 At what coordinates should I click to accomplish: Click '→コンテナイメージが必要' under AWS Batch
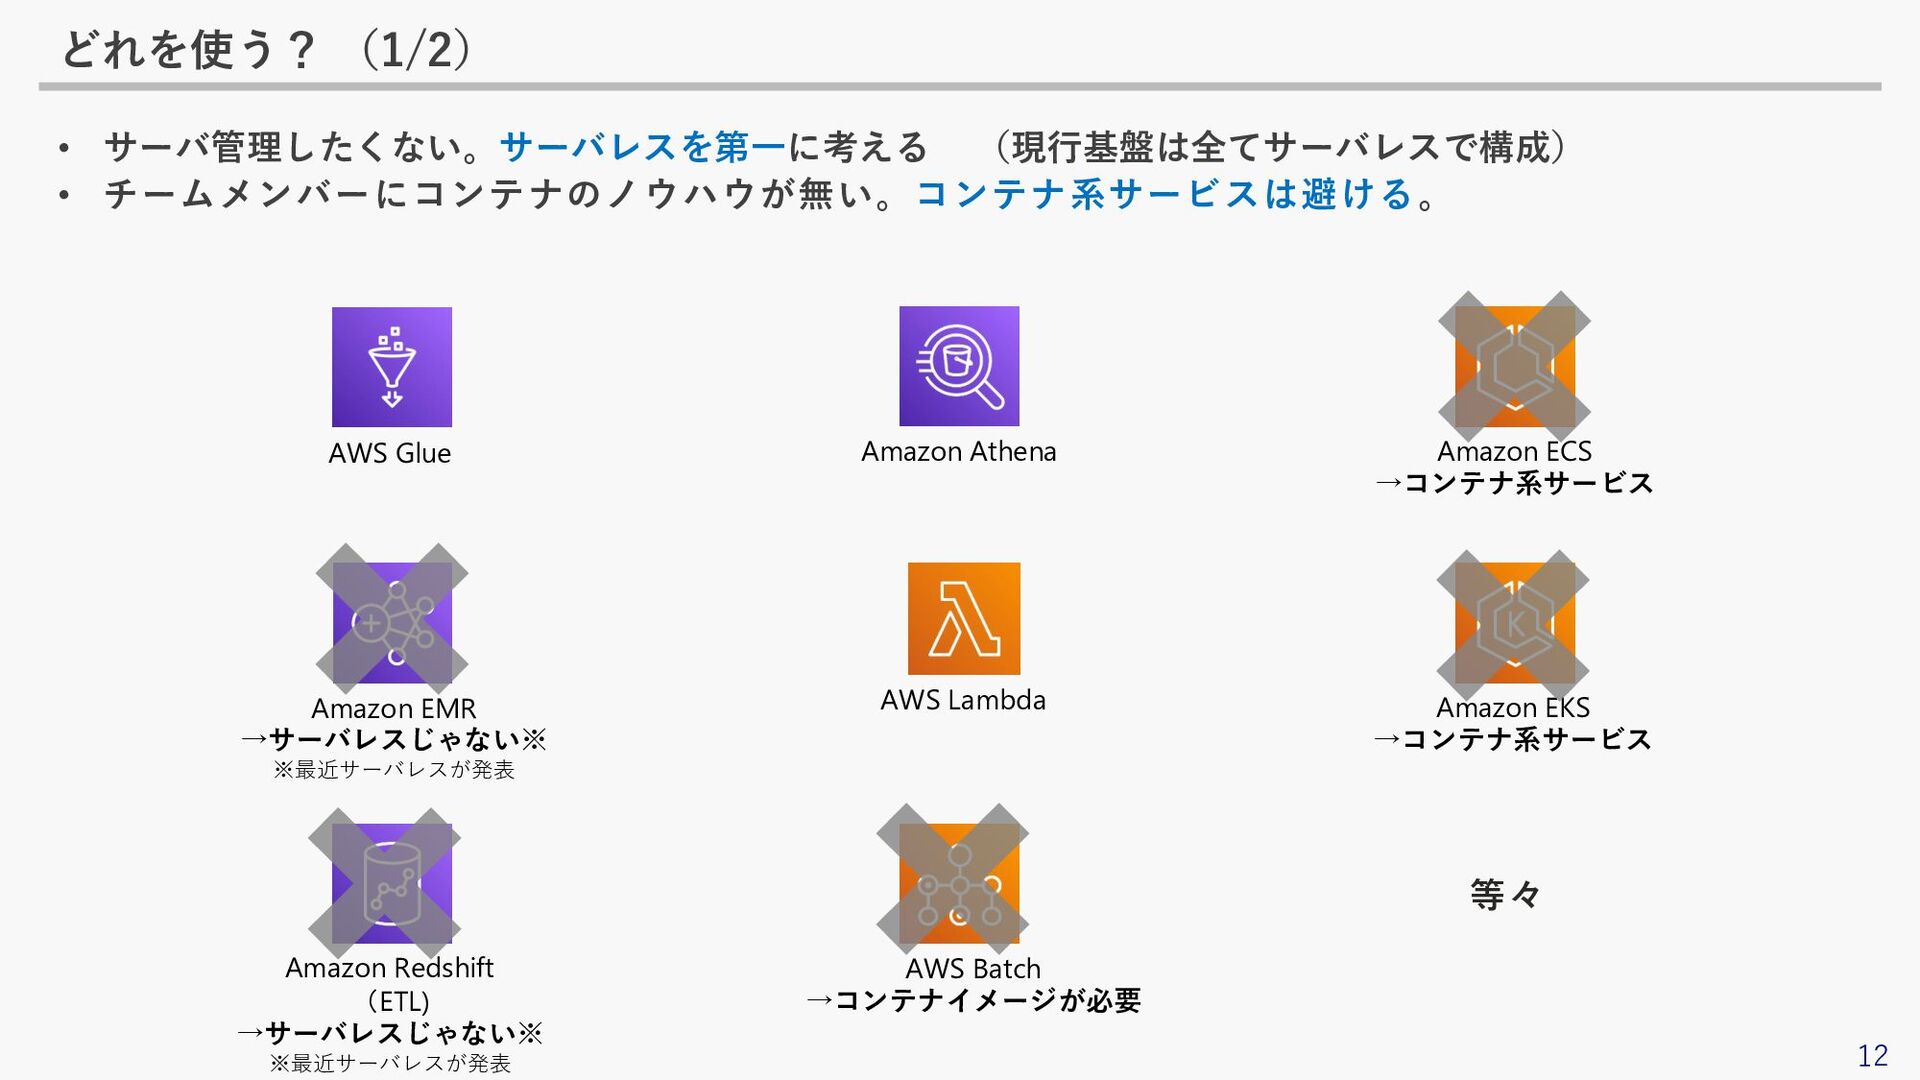click(973, 1001)
